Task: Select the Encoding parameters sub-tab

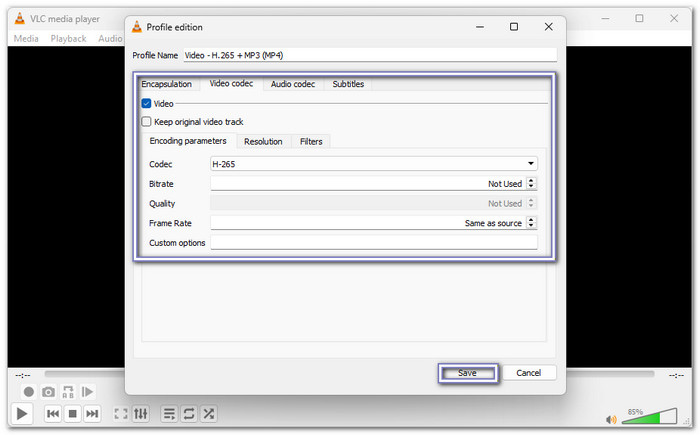Action: [x=188, y=141]
